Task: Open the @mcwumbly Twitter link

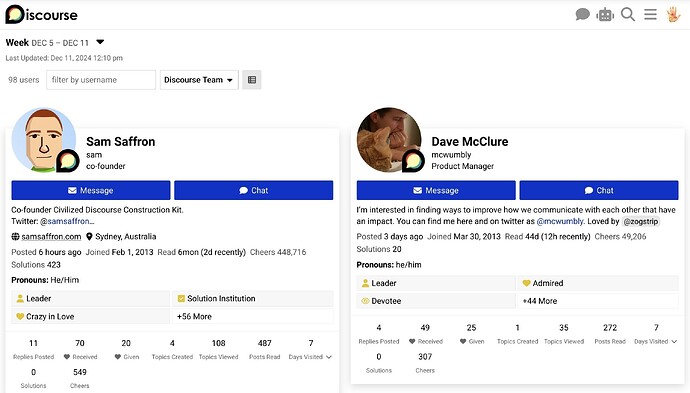Action: point(560,221)
